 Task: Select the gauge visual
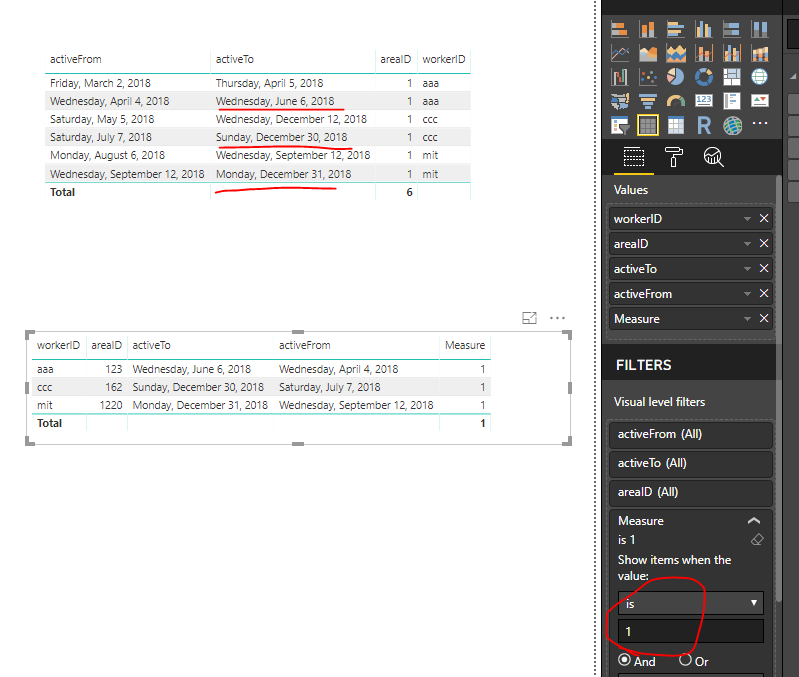[x=676, y=101]
